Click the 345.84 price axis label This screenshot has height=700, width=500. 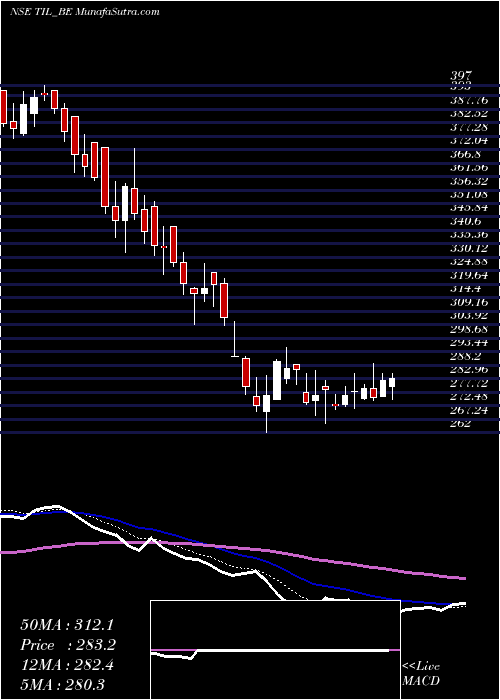468,208
